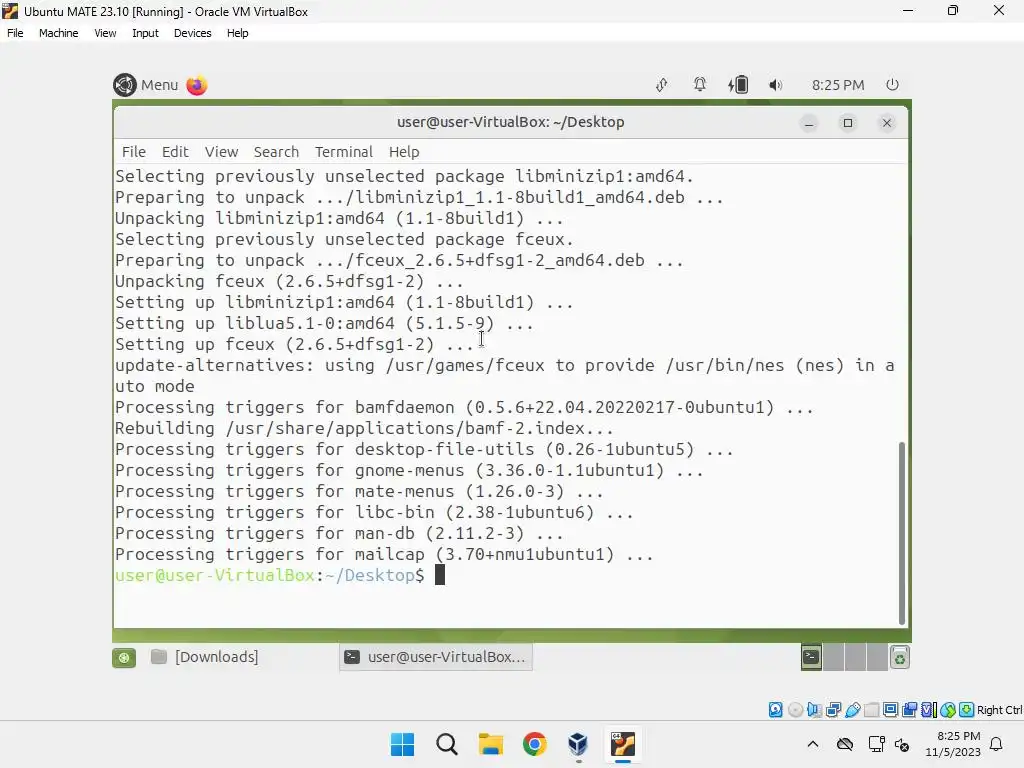The image size is (1024, 768).
Task: Click the USB devices indicator in VirtualBox status bar
Action: coord(852,710)
